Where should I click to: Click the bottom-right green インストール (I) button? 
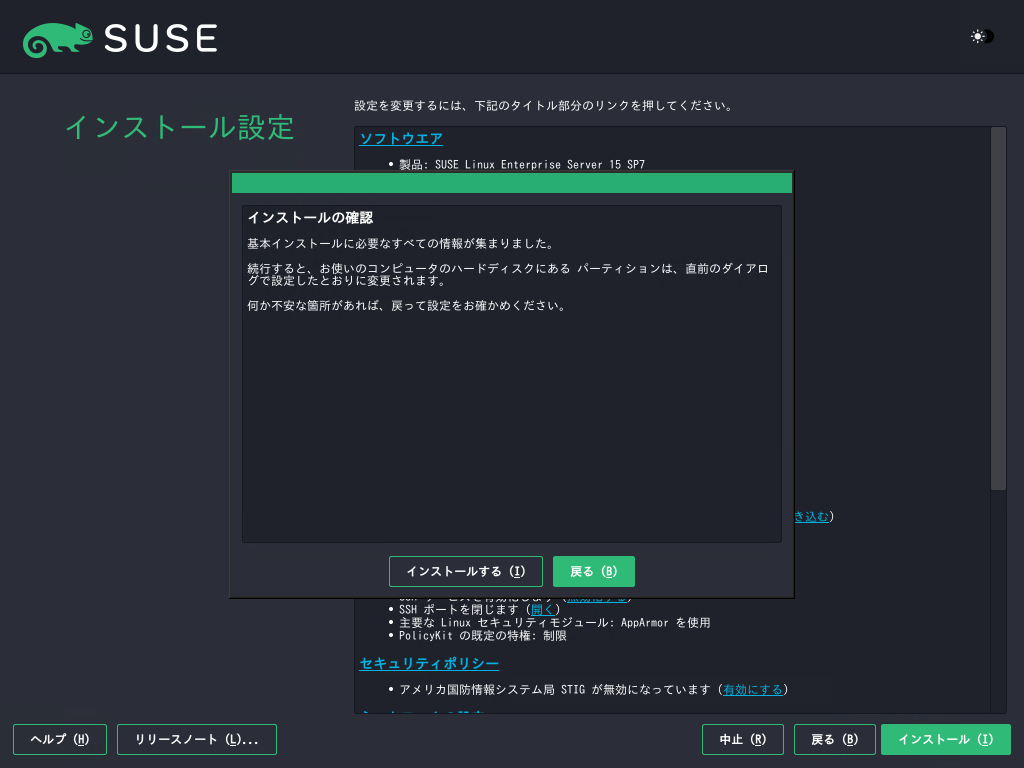[945, 739]
